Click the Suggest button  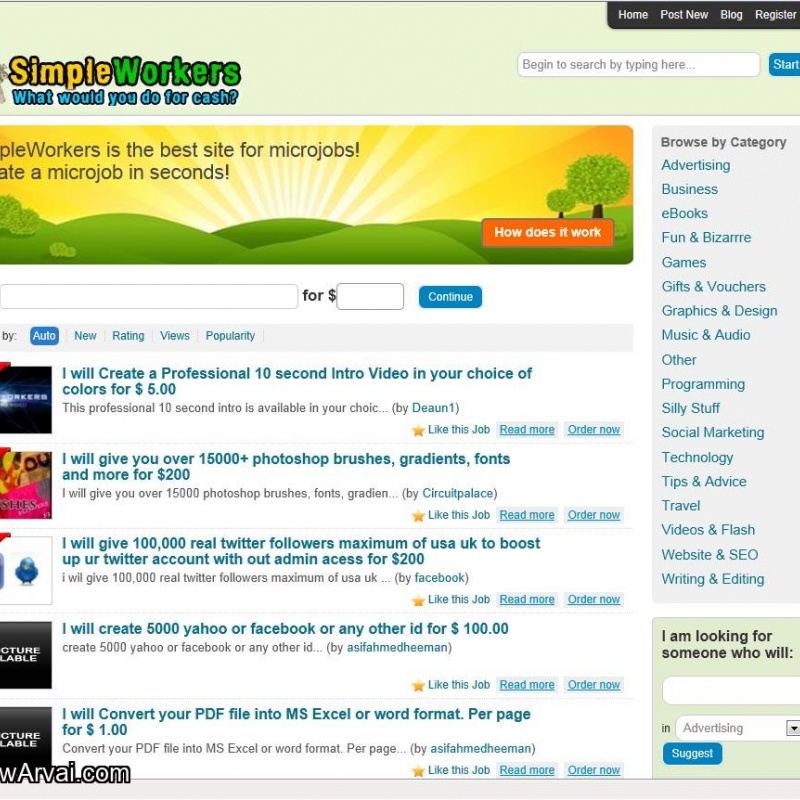[692, 753]
